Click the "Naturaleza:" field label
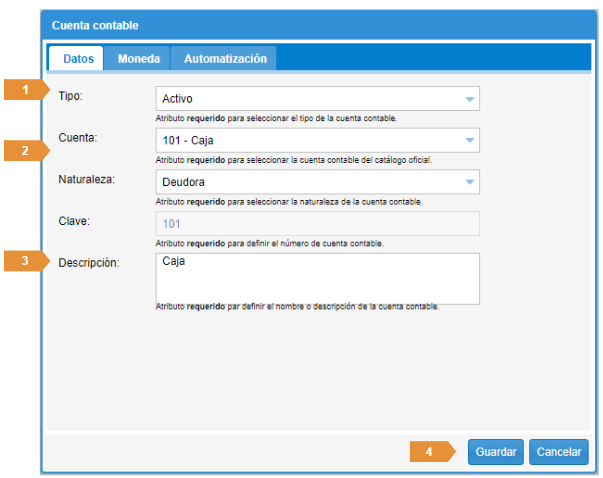The height and width of the screenshot is (478, 603). [88, 180]
